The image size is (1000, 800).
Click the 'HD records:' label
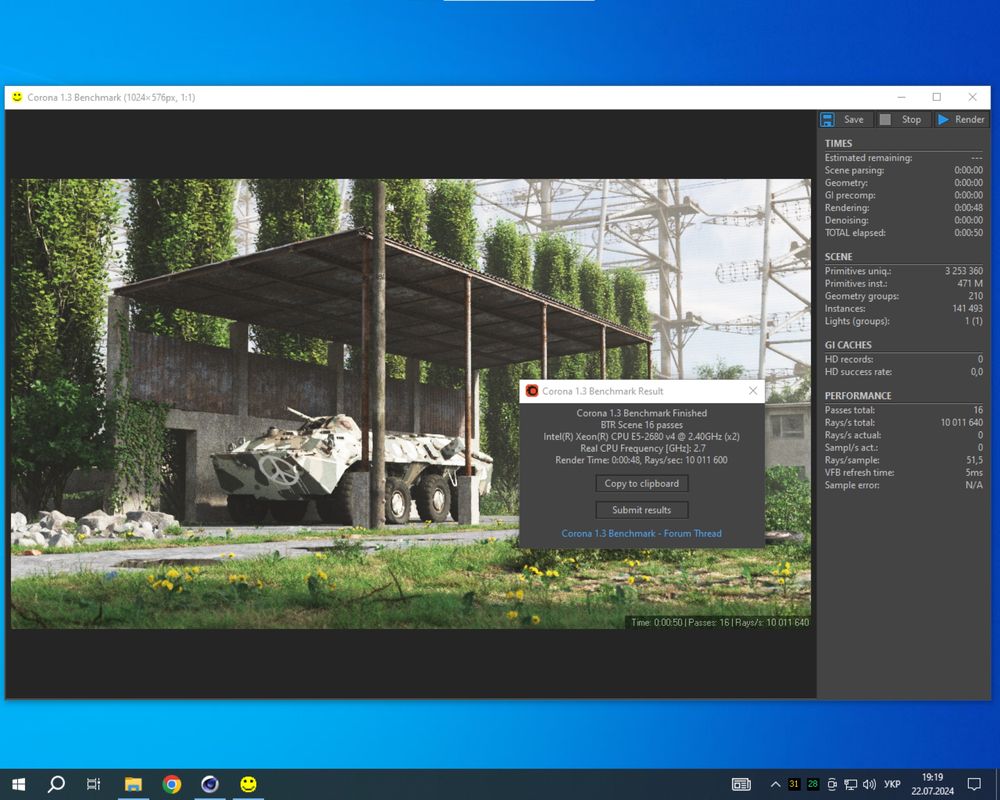[x=849, y=359]
